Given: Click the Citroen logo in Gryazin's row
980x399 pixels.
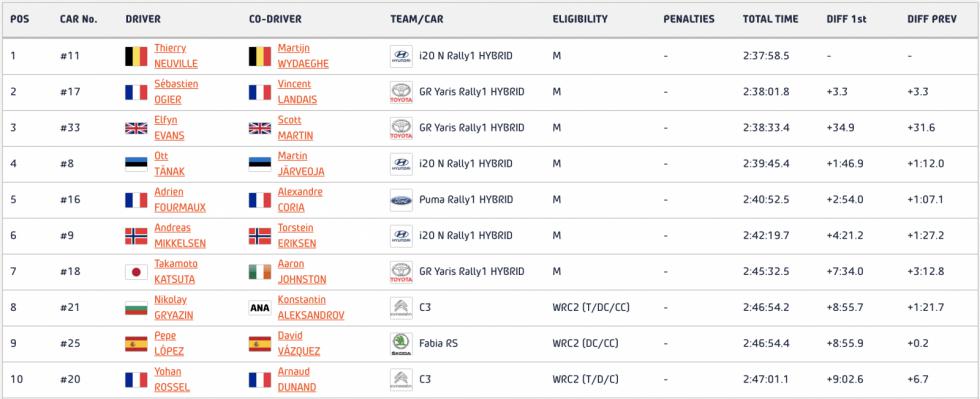Looking at the screenshot, I should point(401,308).
